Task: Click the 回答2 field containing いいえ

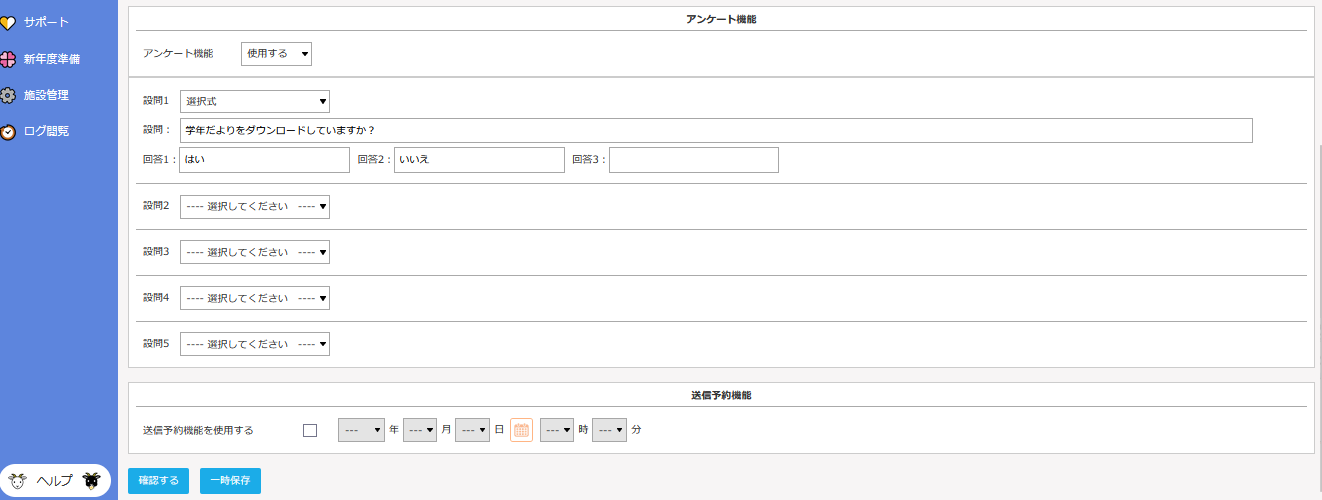Action: click(x=479, y=160)
